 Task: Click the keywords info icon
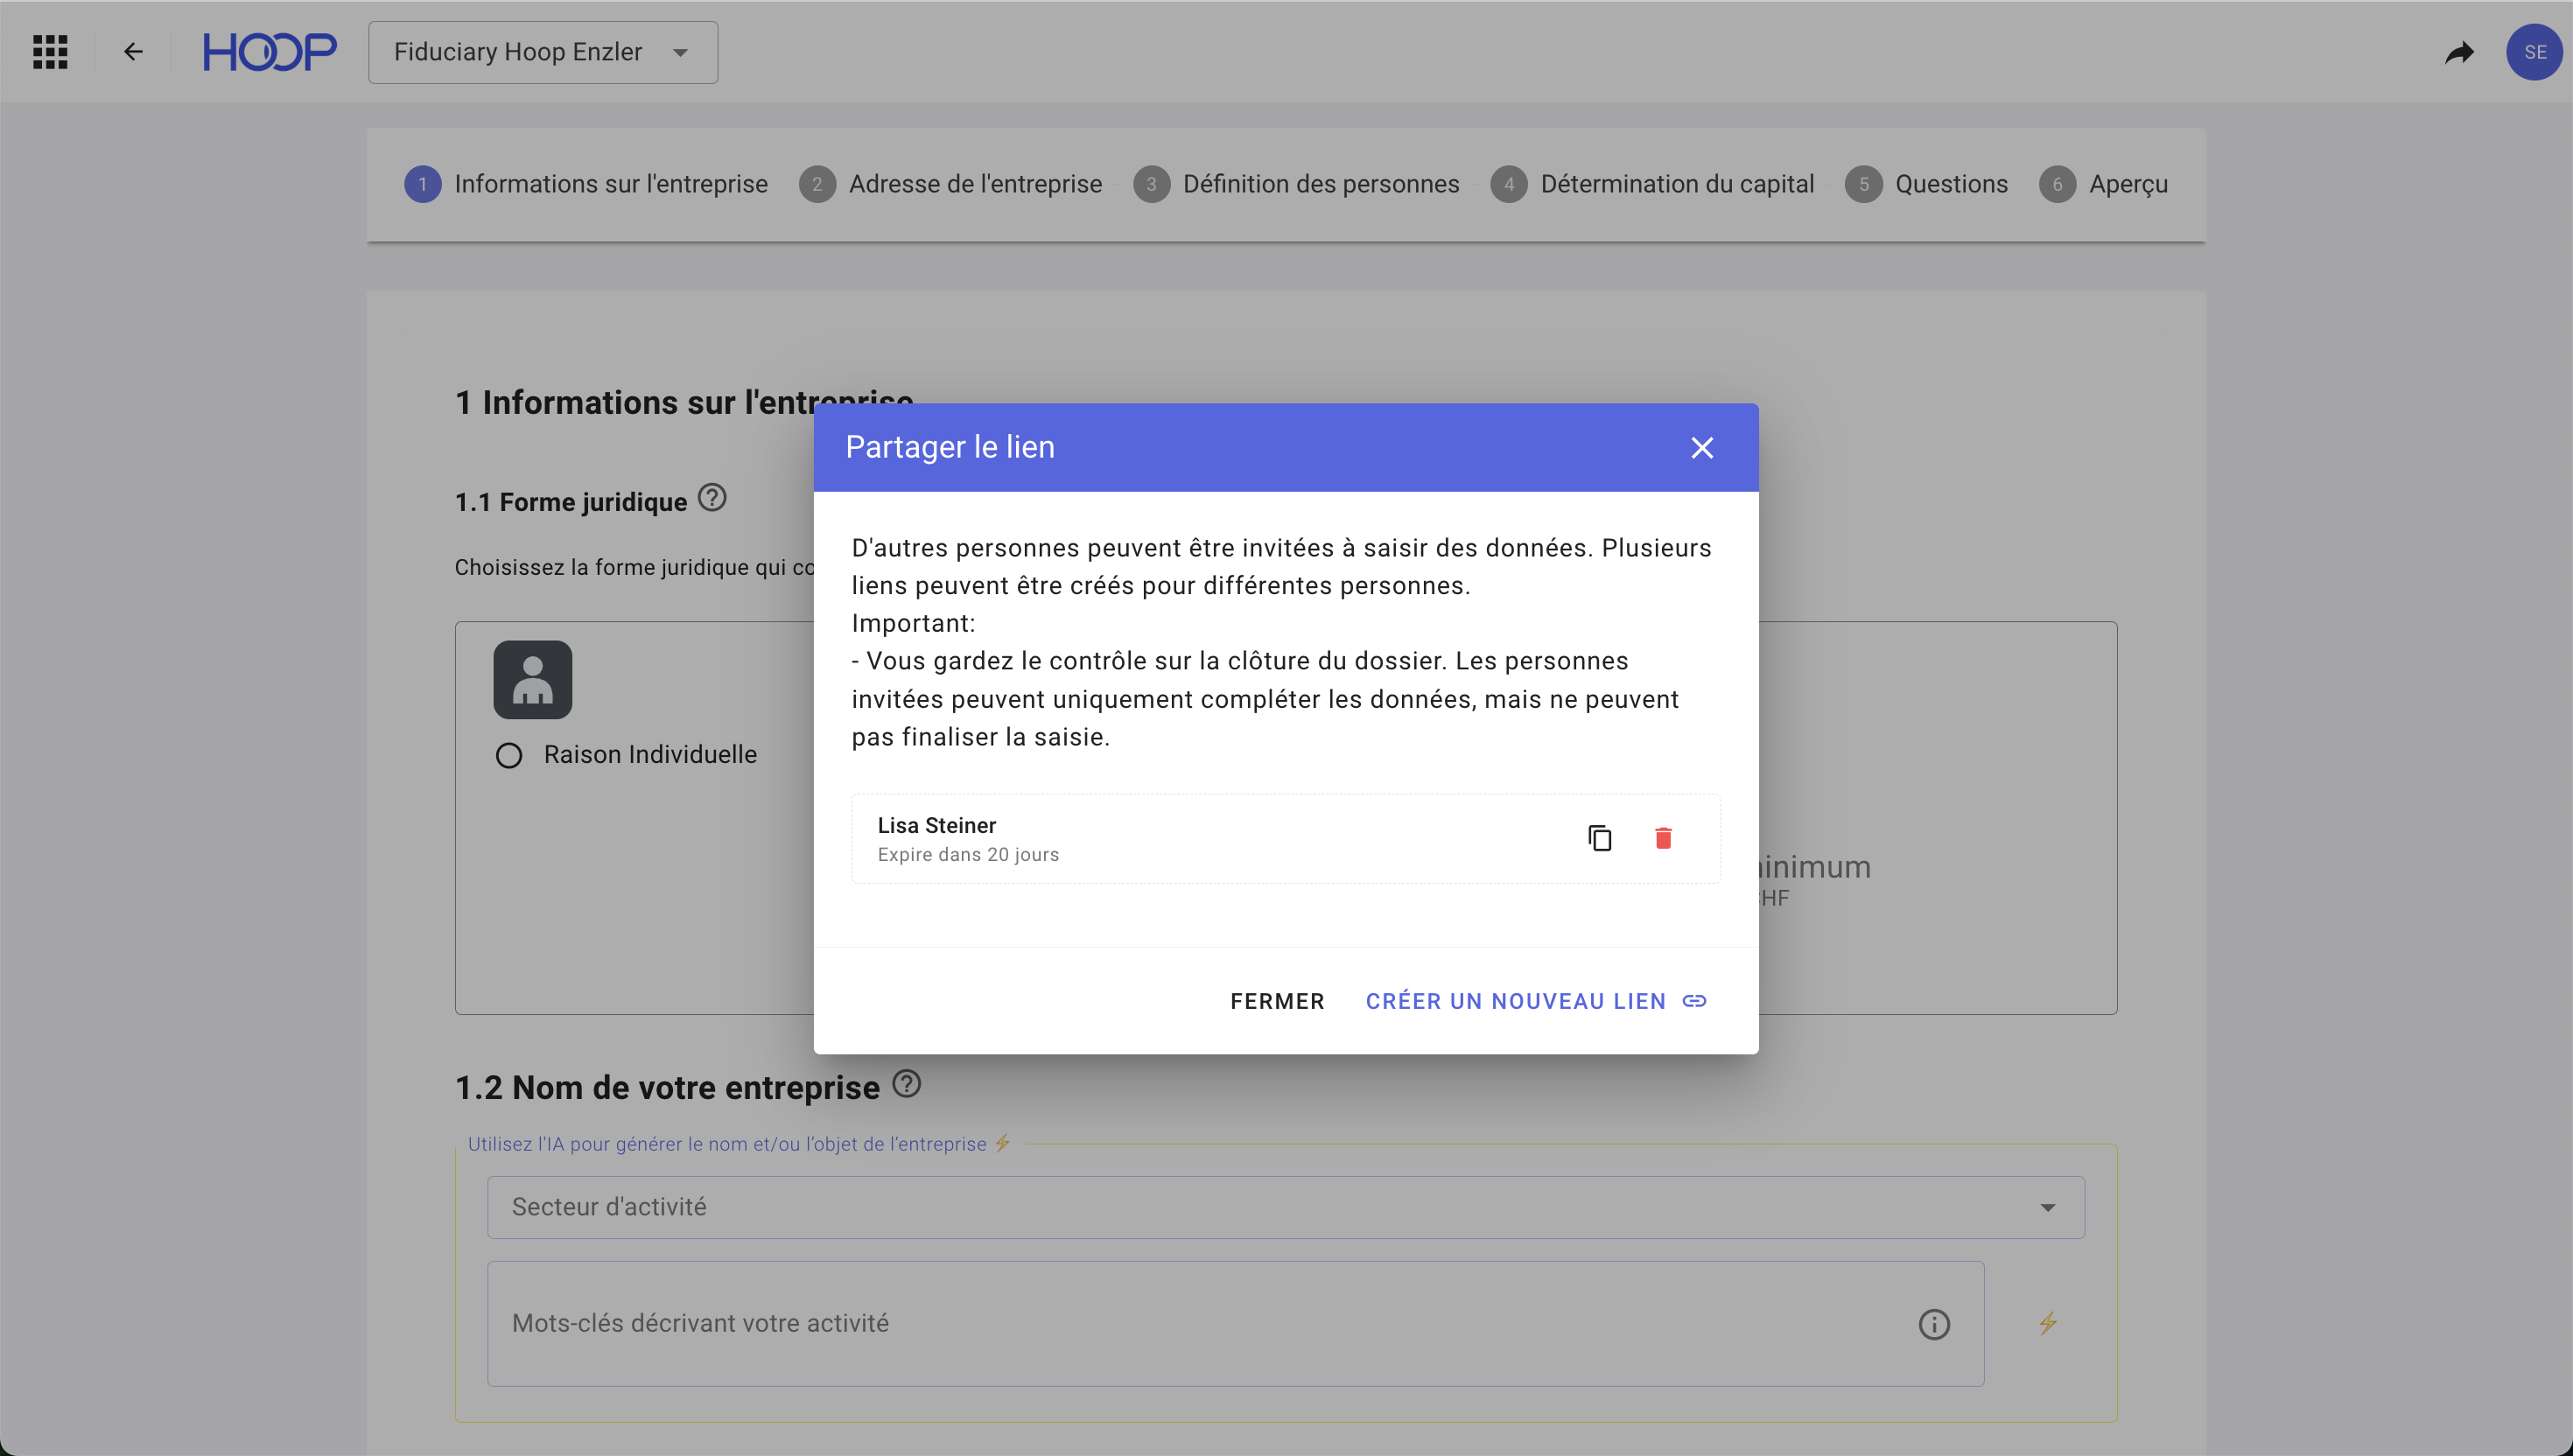tap(1934, 1324)
